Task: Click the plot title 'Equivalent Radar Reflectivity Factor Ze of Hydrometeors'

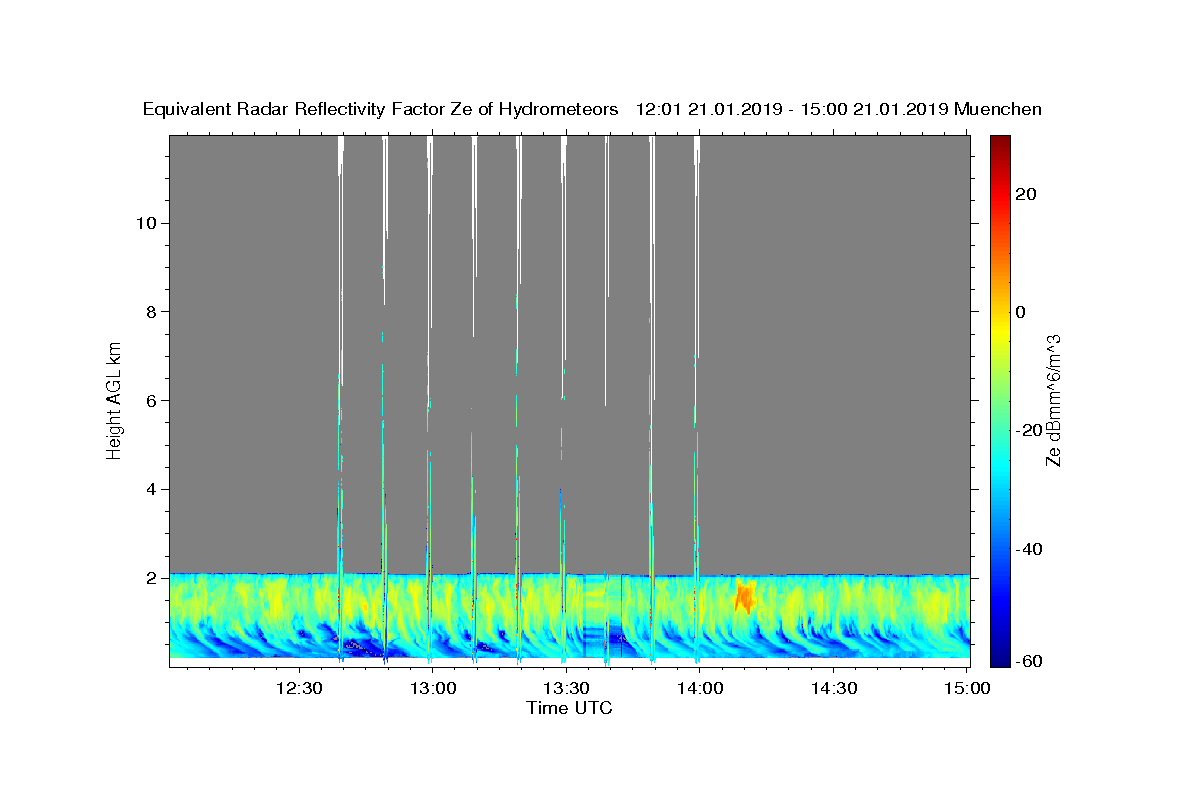Action: coord(381,109)
